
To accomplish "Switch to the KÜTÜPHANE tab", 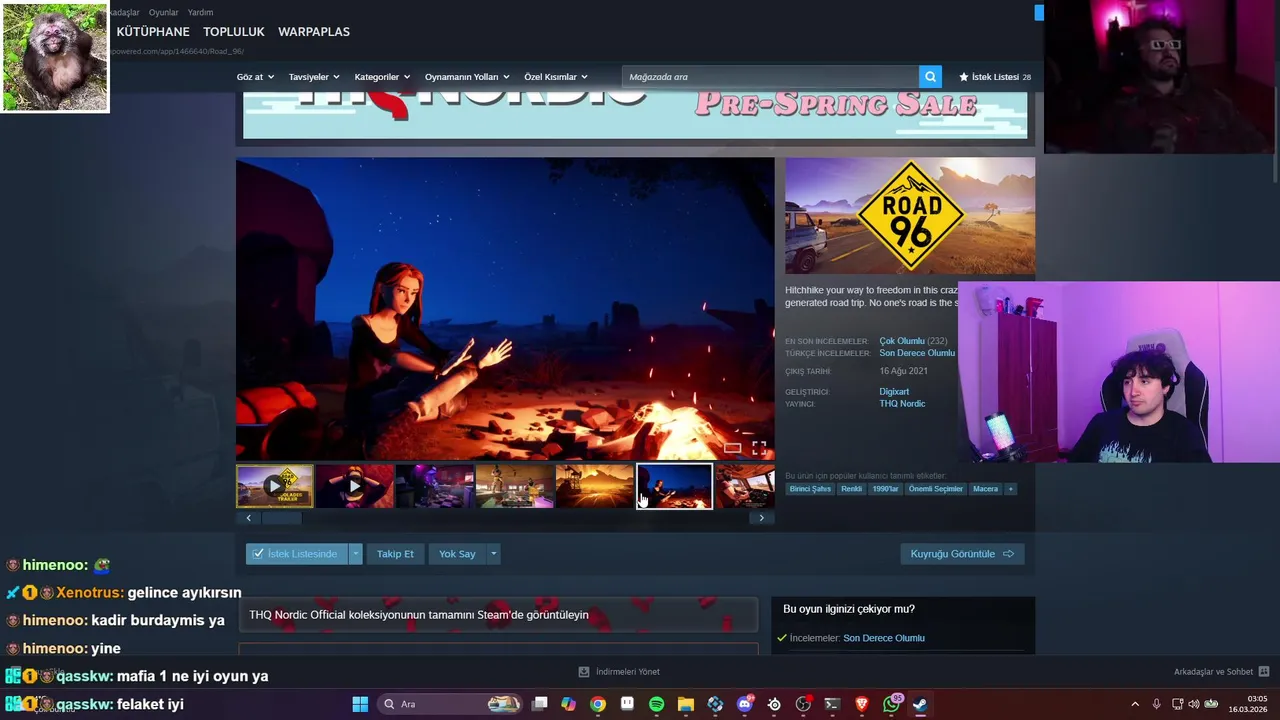I will [153, 32].
